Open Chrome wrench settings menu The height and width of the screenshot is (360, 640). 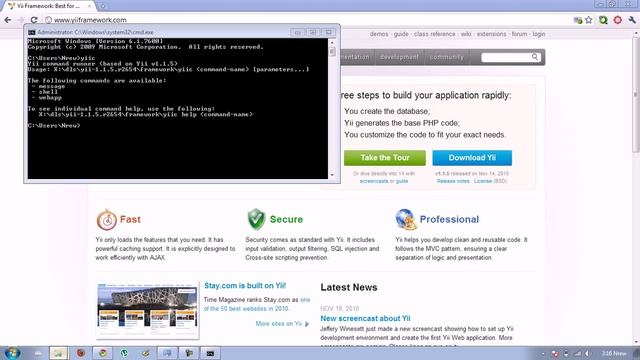[632, 20]
